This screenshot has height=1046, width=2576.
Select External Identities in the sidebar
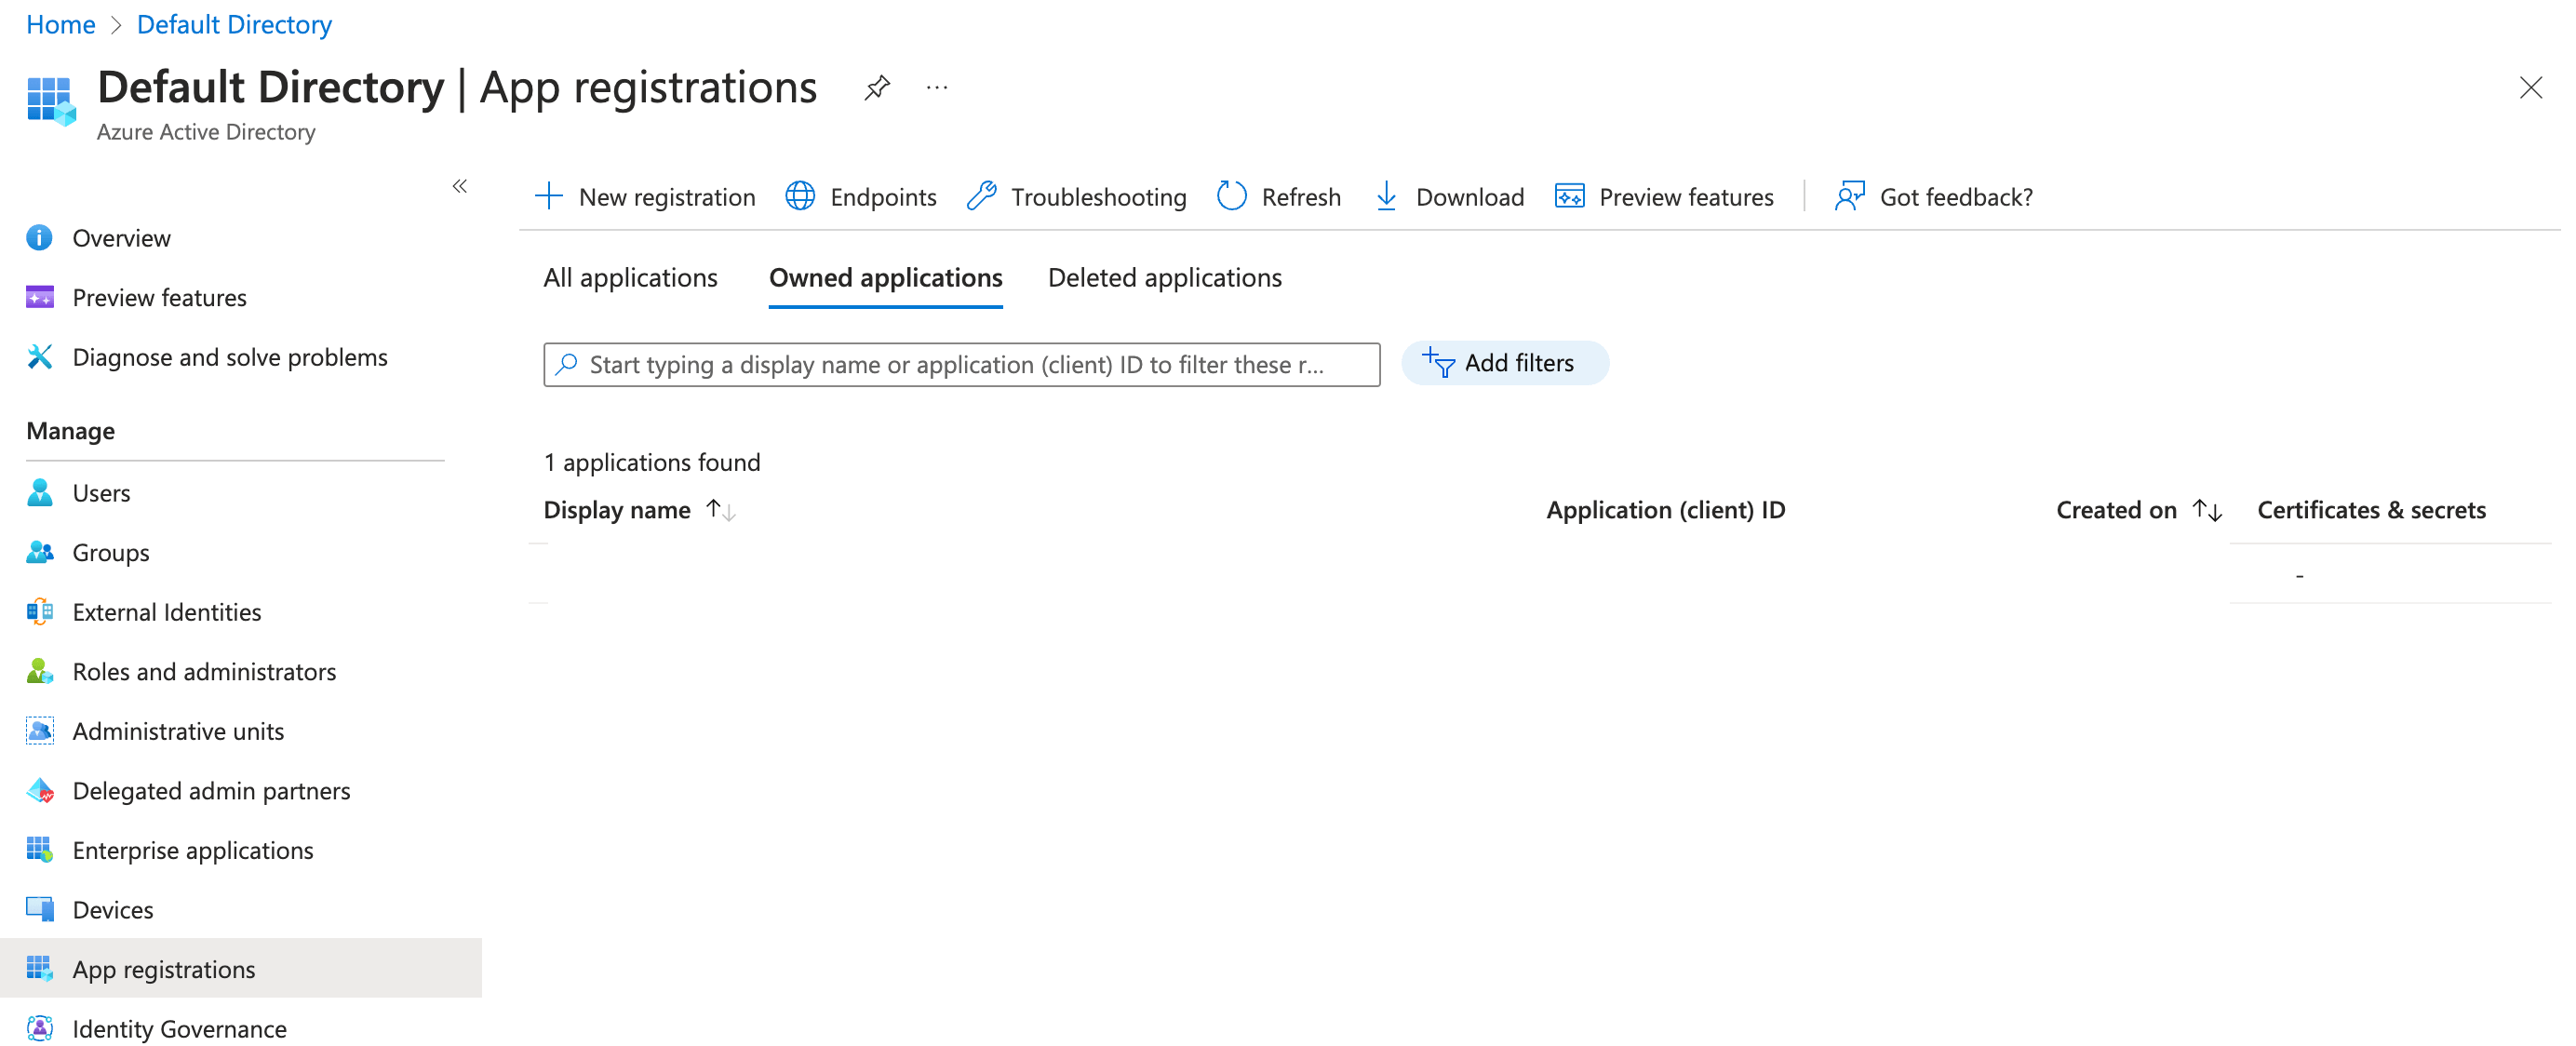point(166,611)
